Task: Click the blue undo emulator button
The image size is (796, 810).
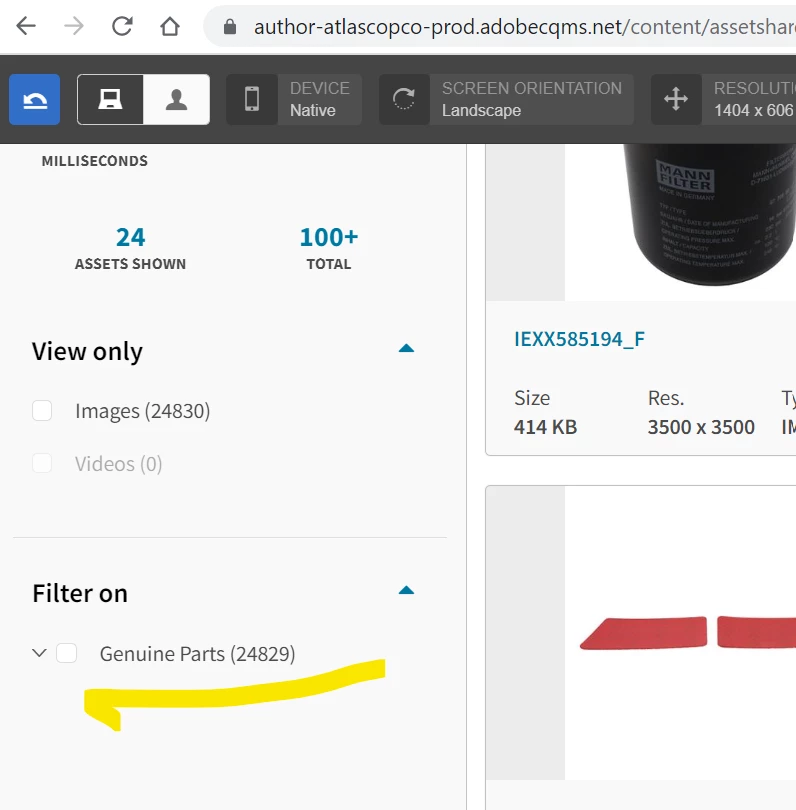Action: (35, 99)
